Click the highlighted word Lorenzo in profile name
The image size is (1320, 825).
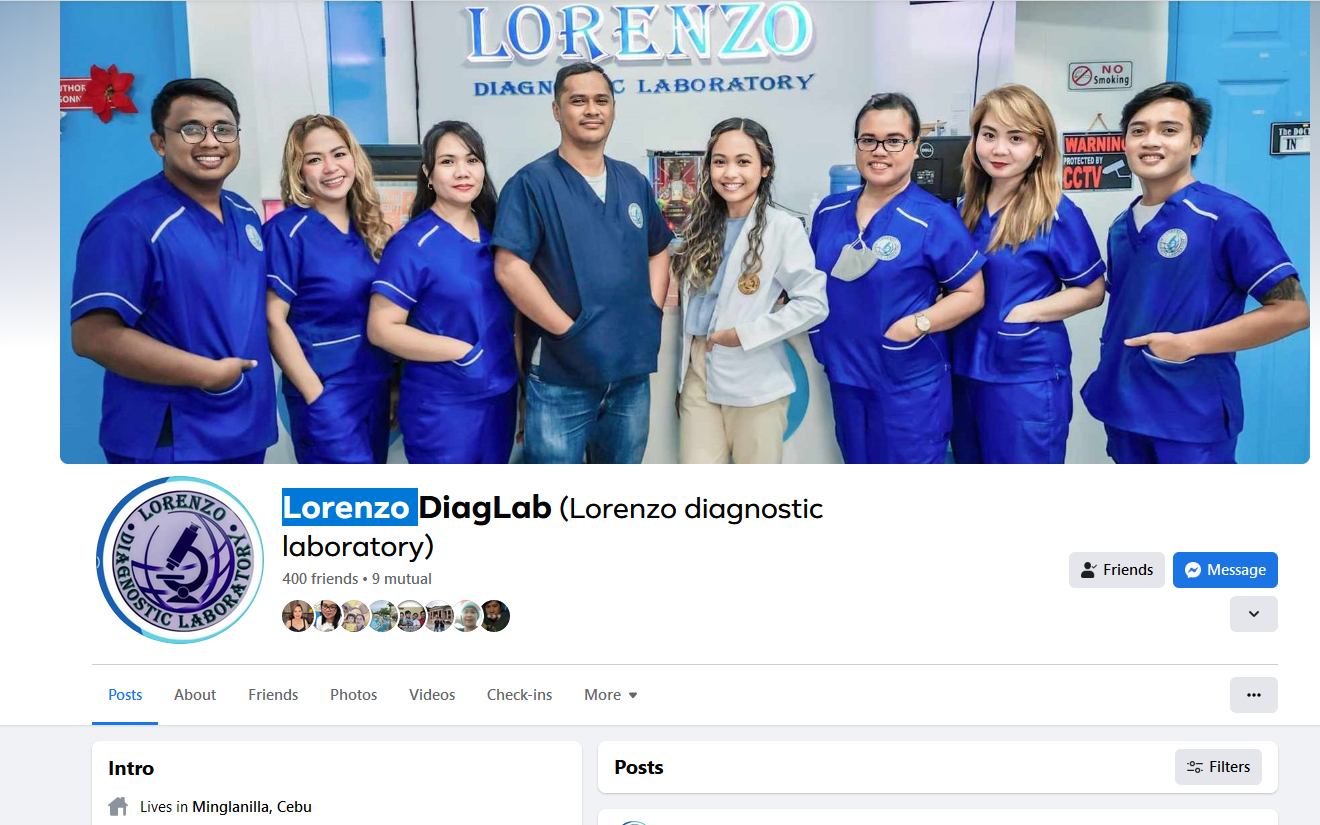pyautogui.click(x=348, y=508)
